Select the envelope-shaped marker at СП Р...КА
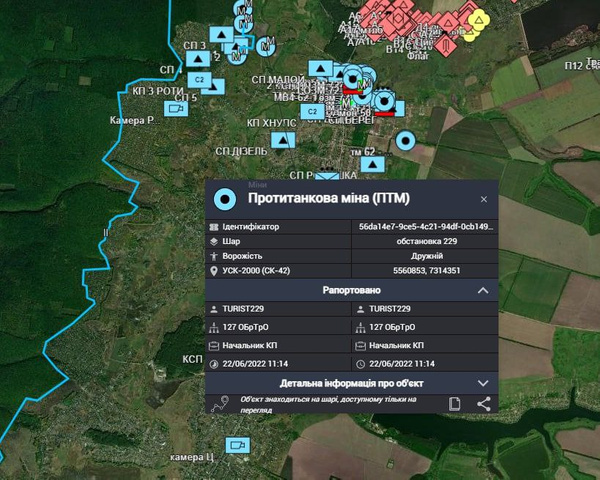 [326, 175]
